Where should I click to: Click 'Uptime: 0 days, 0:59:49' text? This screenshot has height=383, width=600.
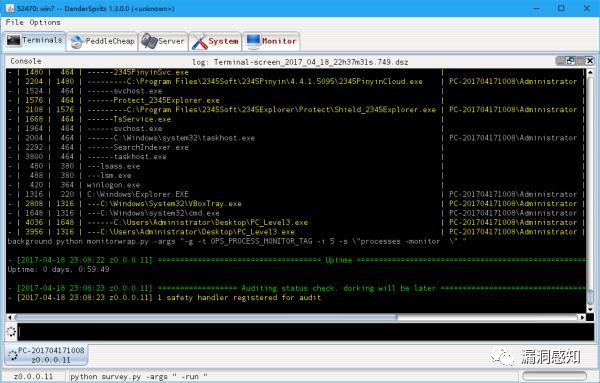pyautogui.click(x=58, y=269)
